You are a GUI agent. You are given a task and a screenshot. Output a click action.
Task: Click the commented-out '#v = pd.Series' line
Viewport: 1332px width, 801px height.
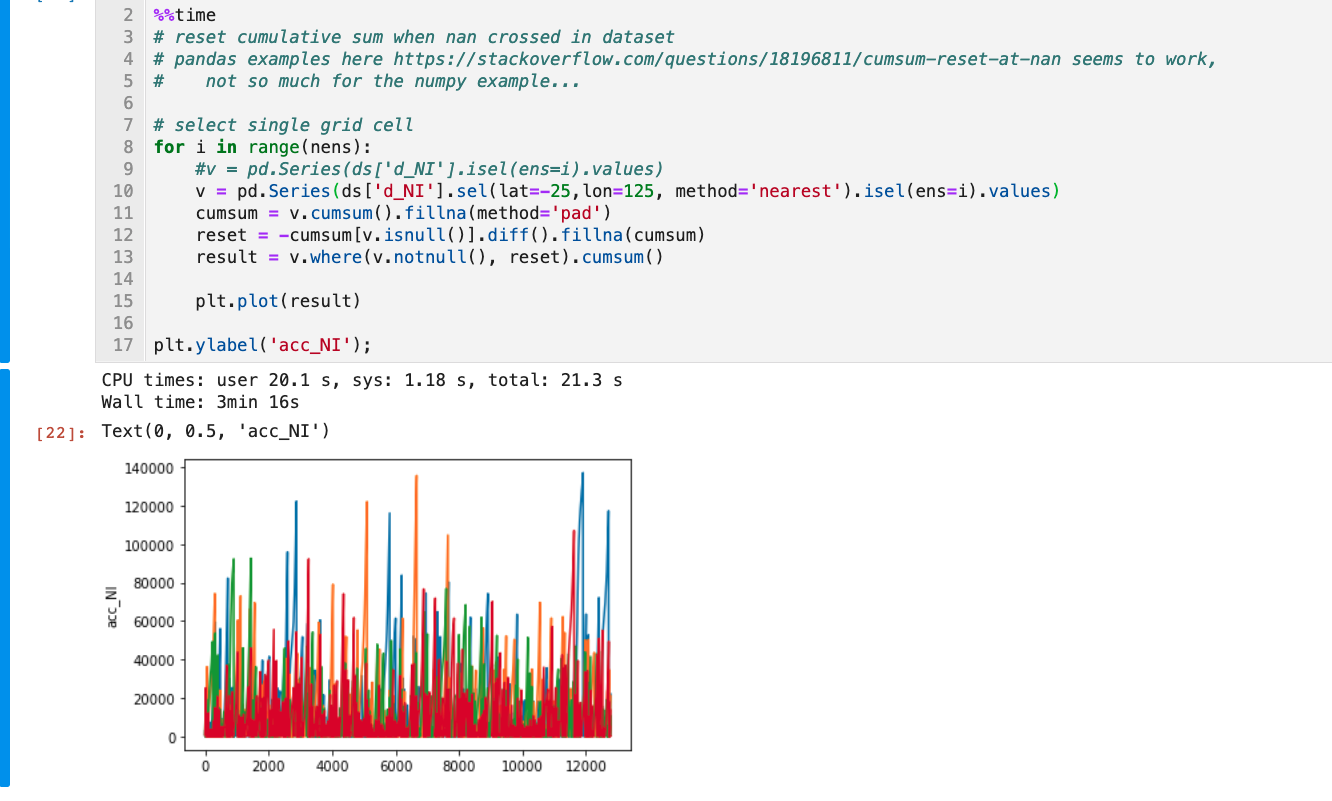pyautogui.click(x=430, y=169)
